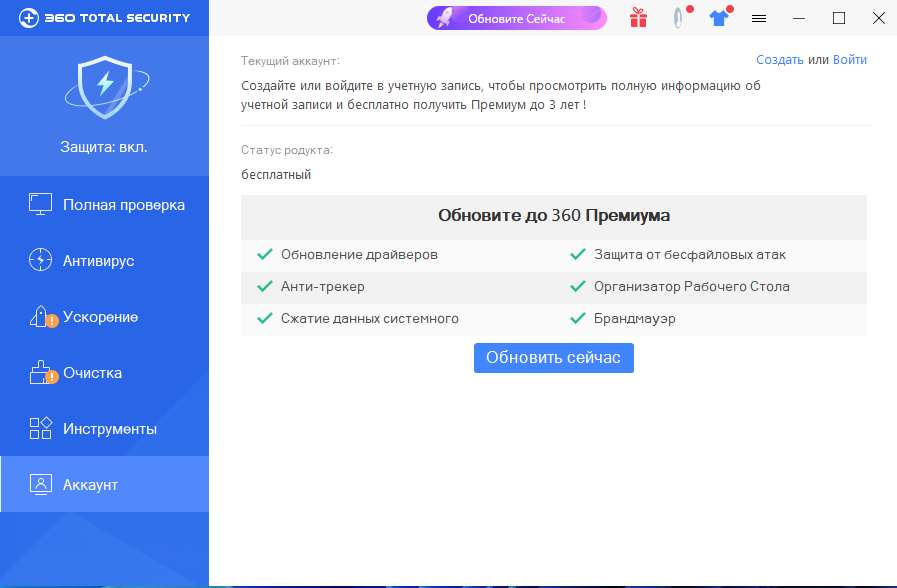
Task: Click the blue Обновить сейчас button
Action: click(554, 358)
